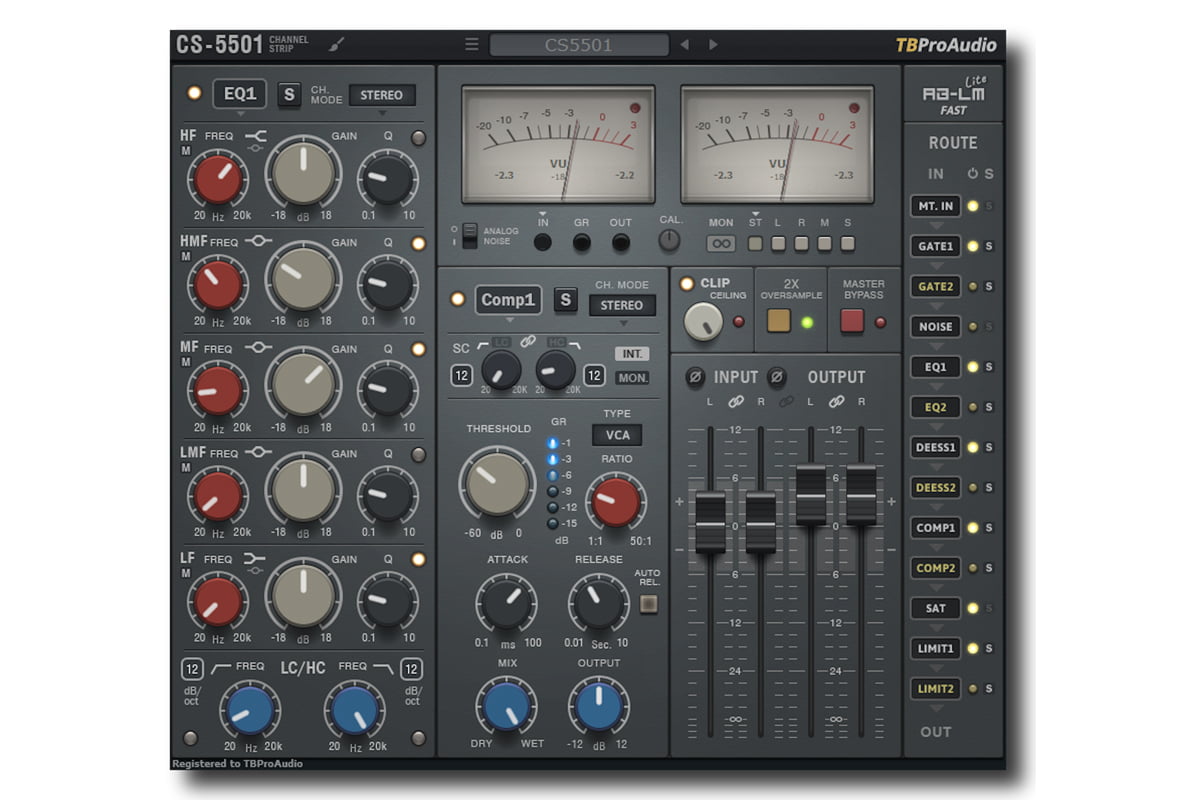The width and height of the screenshot is (1200, 800).
Task: Select the GATE1 module in the route list
Action: point(935,246)
